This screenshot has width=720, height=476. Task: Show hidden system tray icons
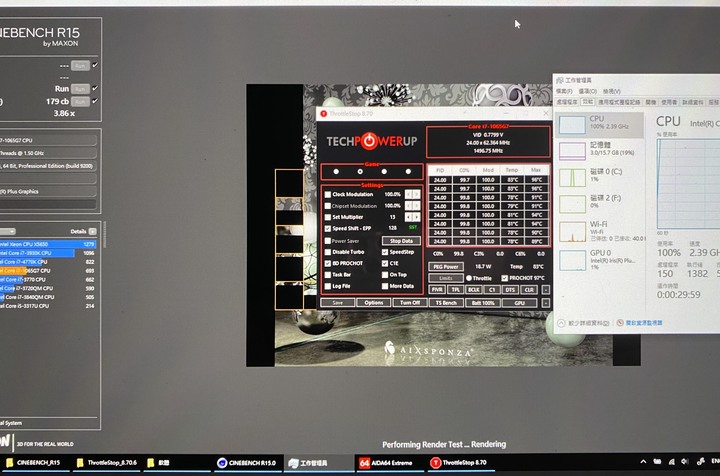643,462
